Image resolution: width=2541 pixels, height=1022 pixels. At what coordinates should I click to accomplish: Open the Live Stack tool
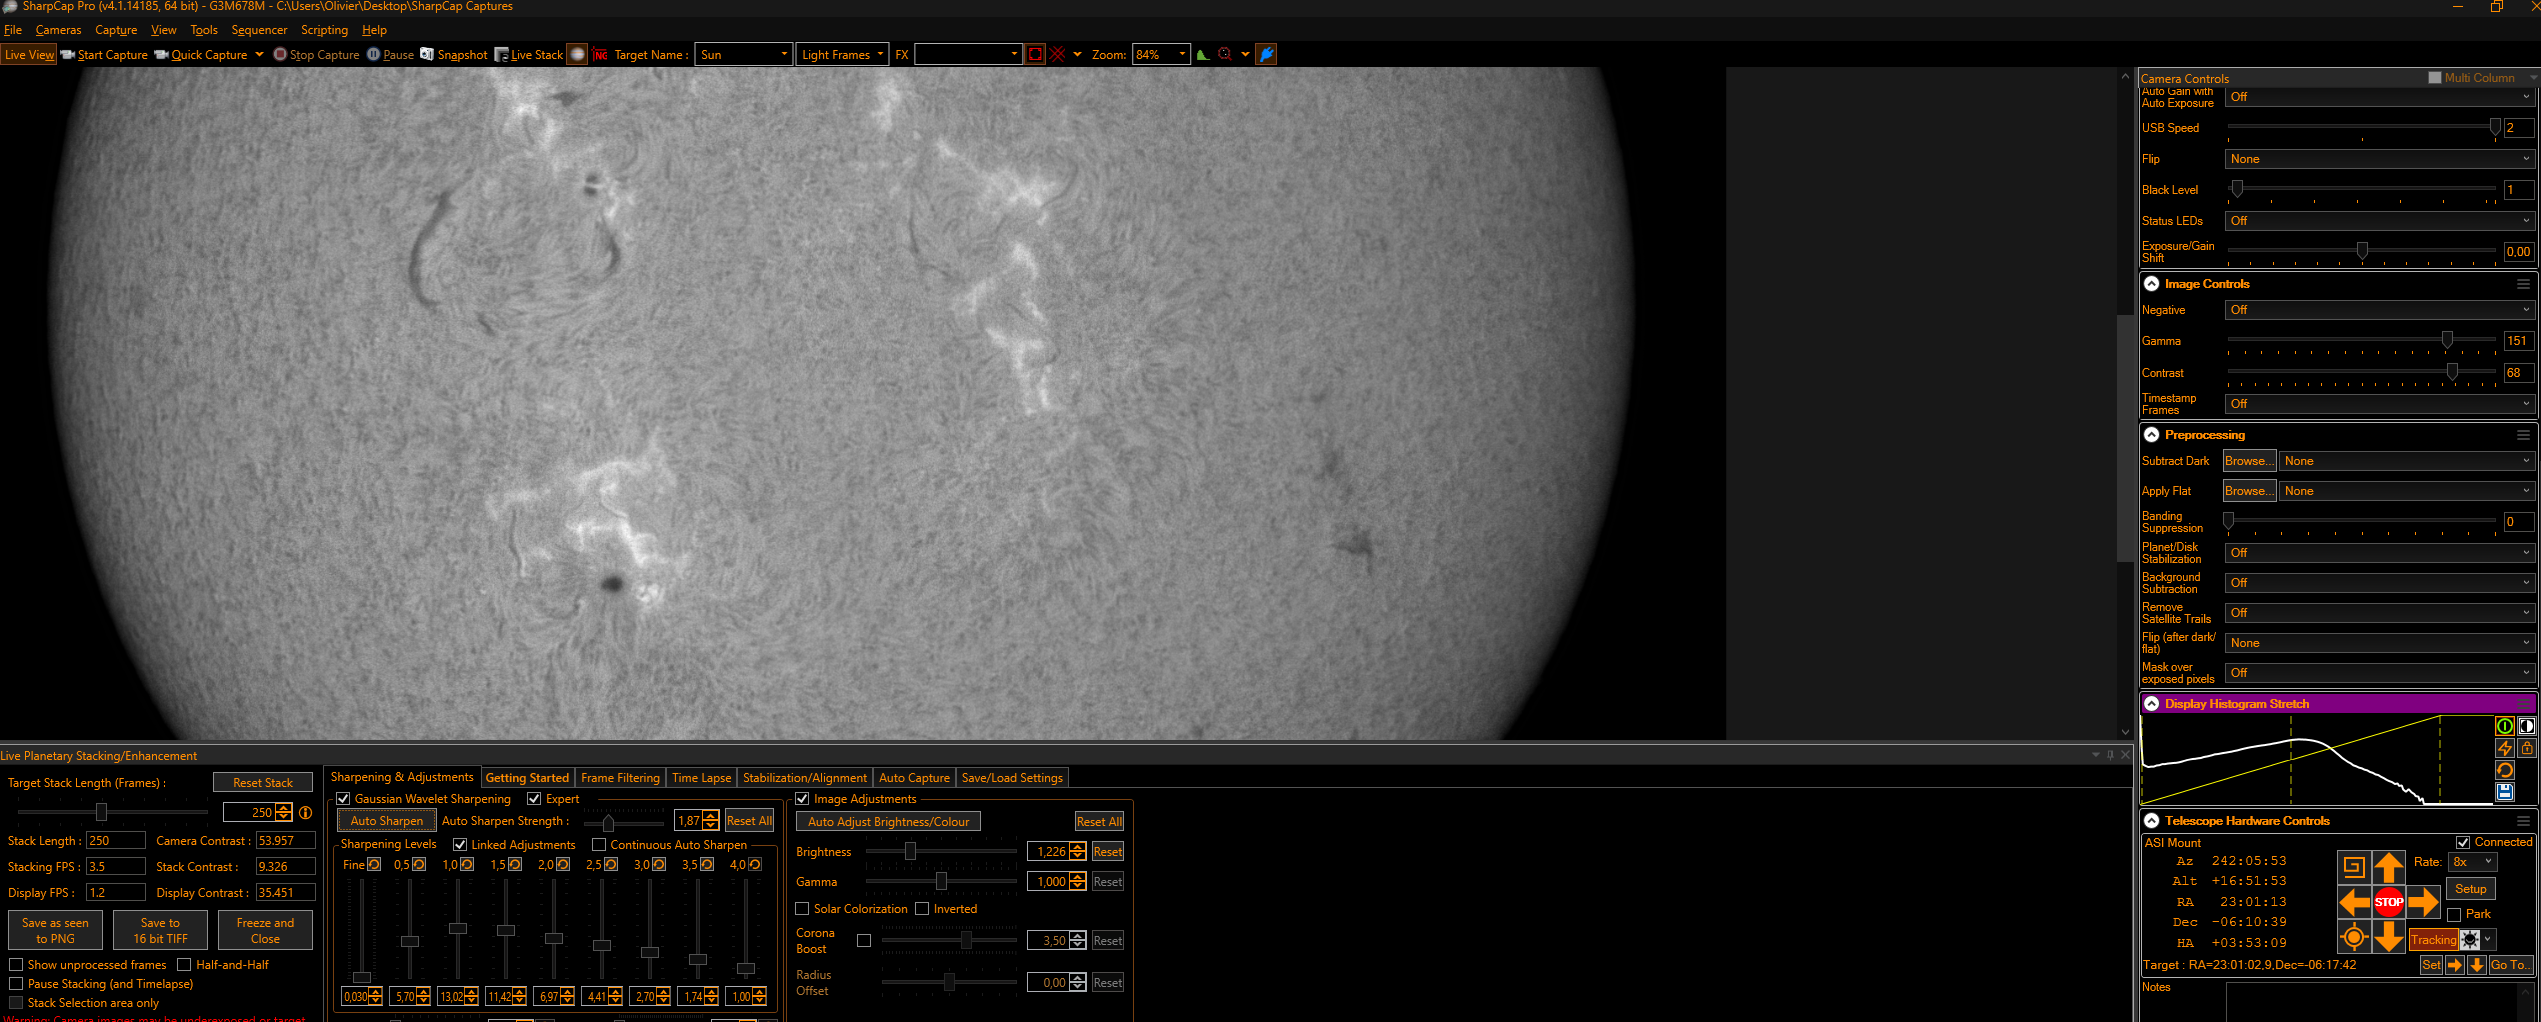pos(529,55)
